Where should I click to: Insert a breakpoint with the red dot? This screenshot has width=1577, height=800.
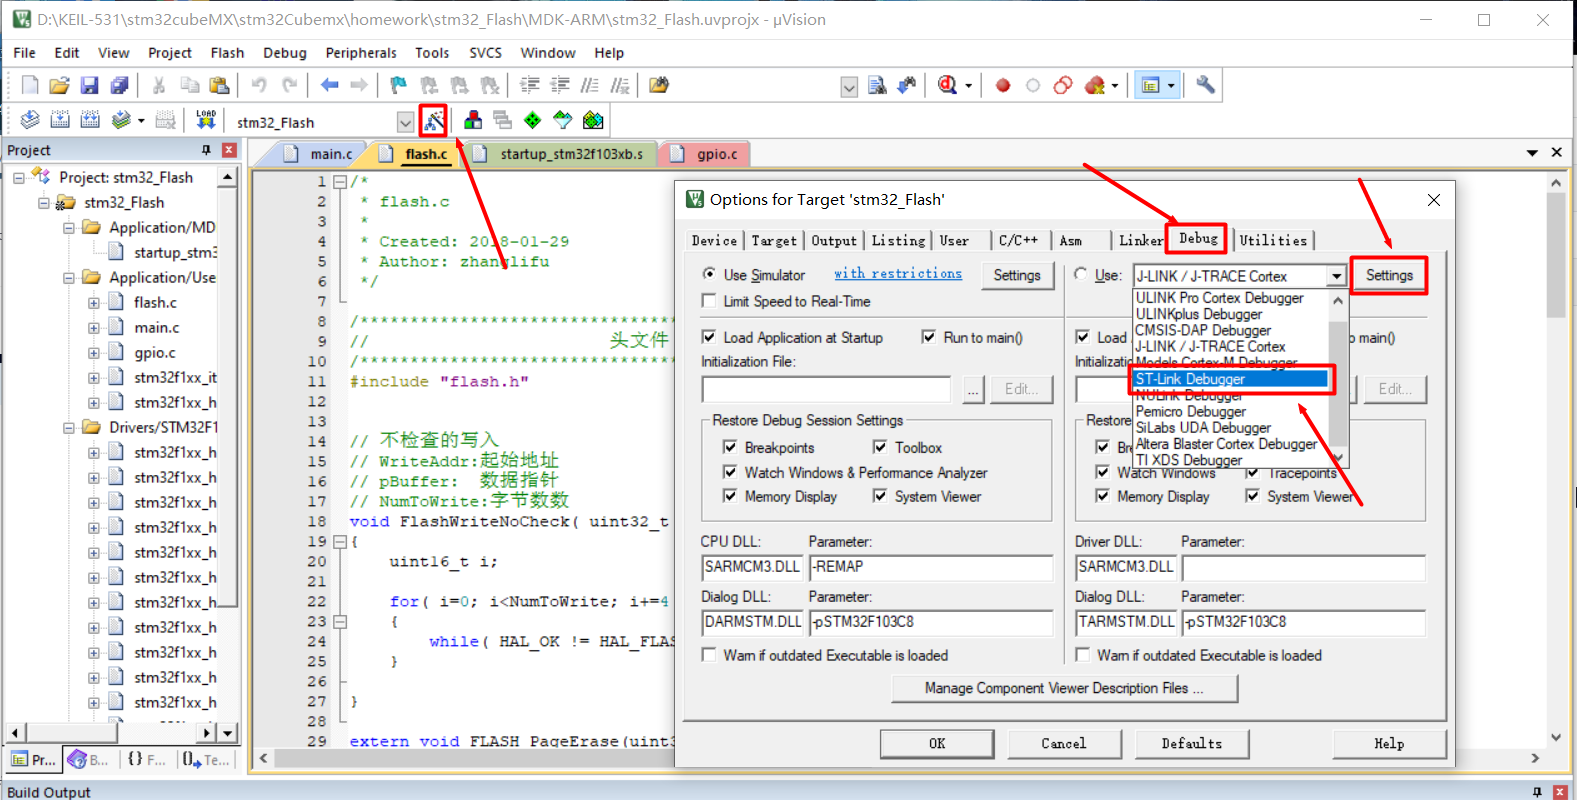pyautogui.click(x=1003, y=85)
